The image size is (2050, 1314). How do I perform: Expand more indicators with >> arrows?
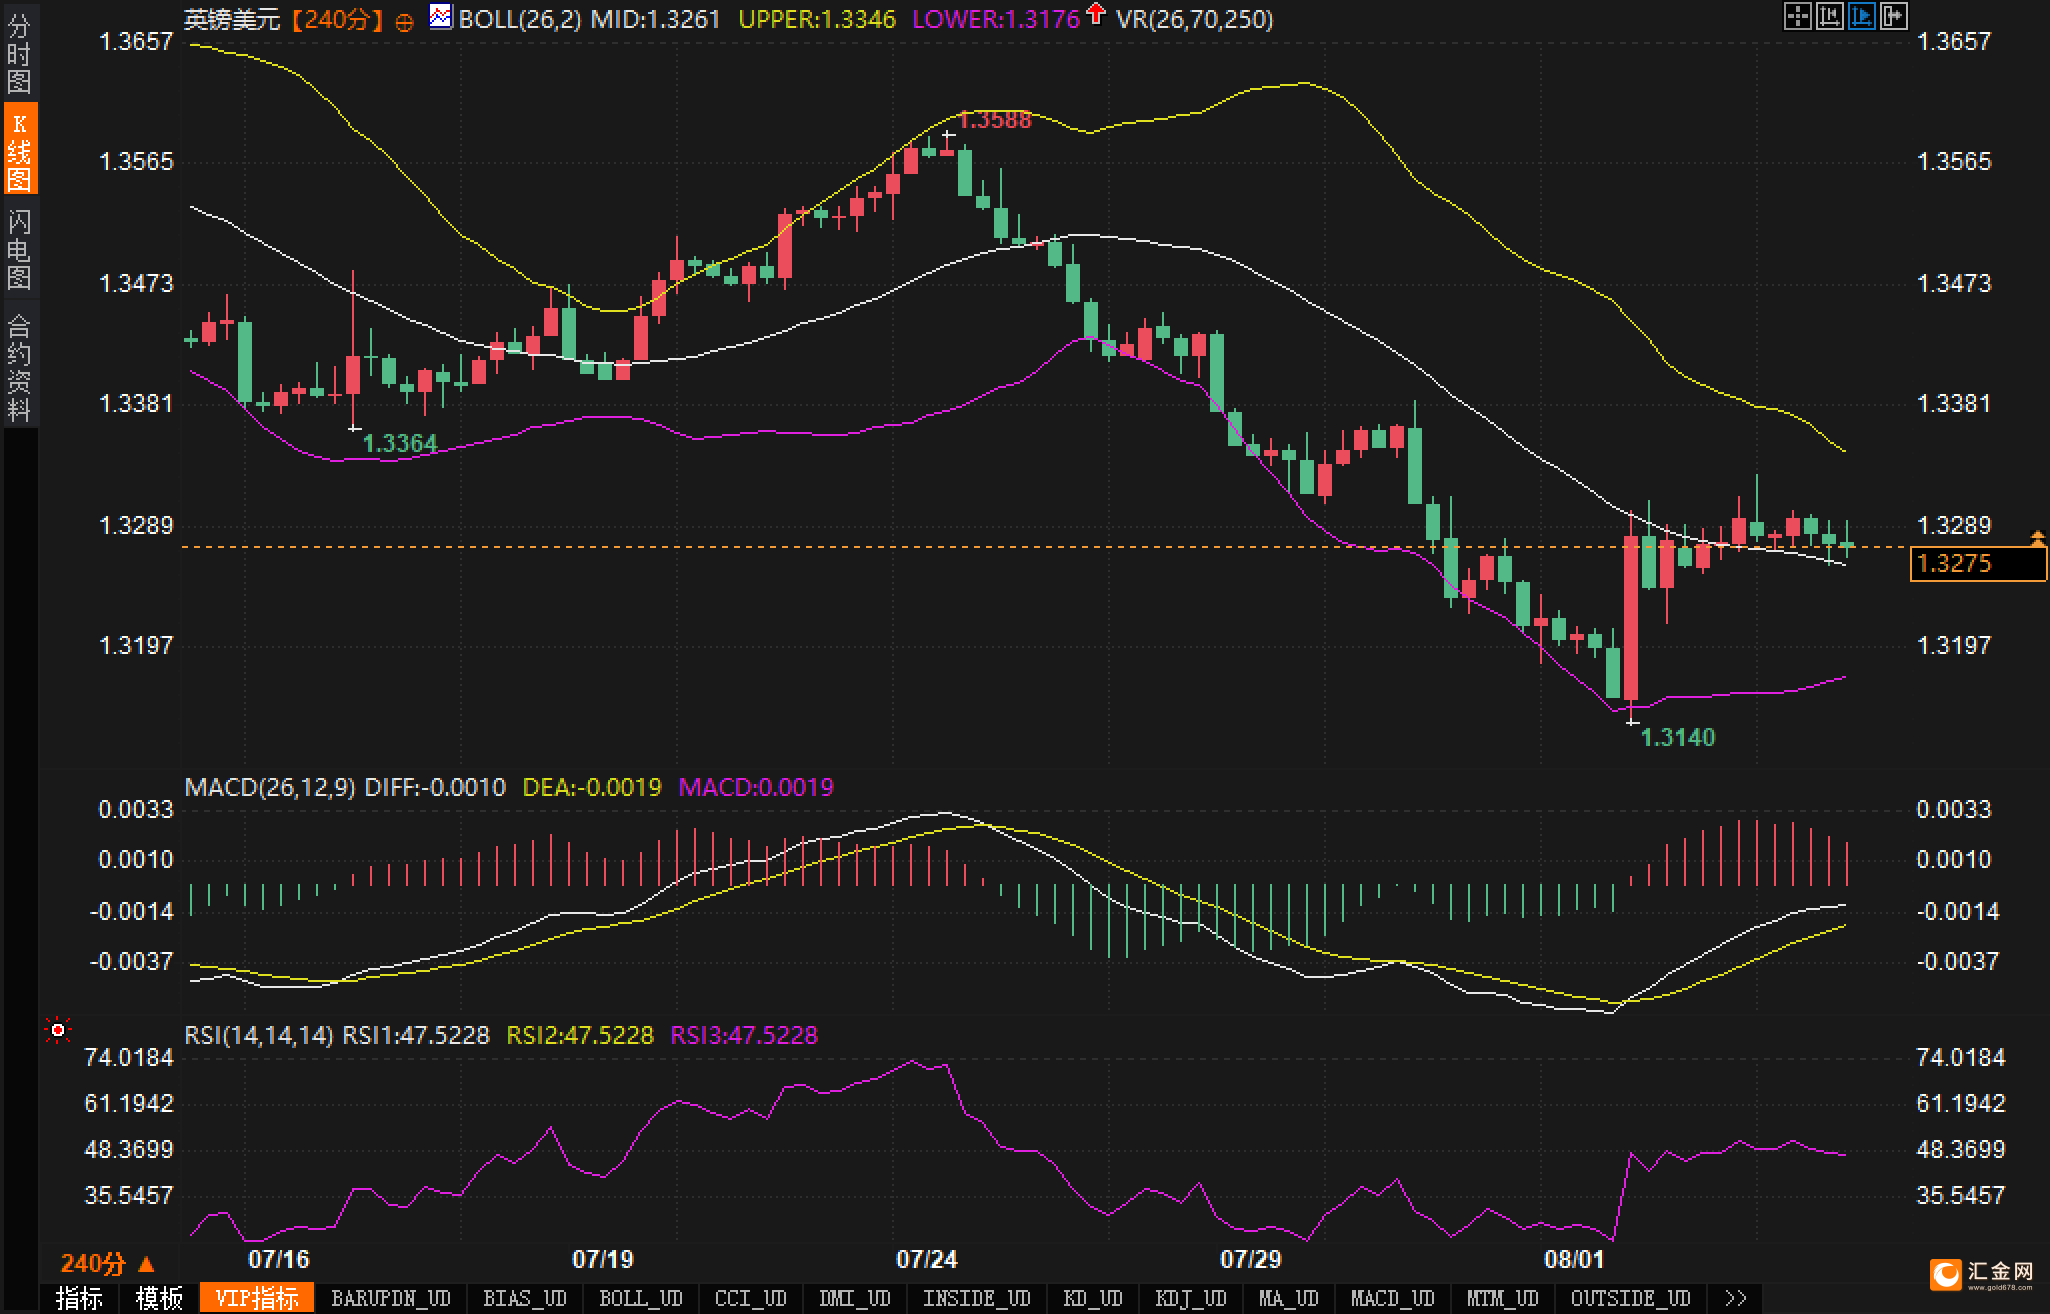[x=1736, y=1298]
